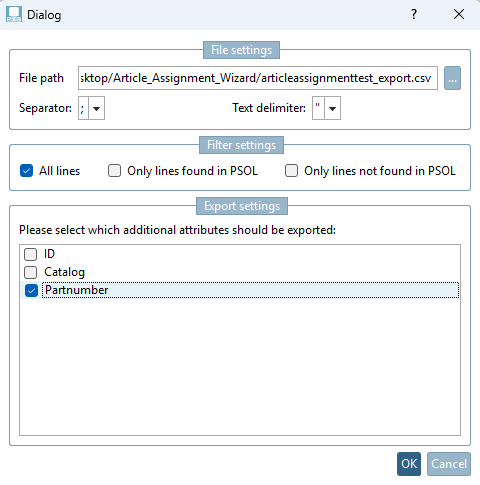This screenshot has height=485, width=480.
Task: Click the Cancel button
Action: (x=449, y=464)
